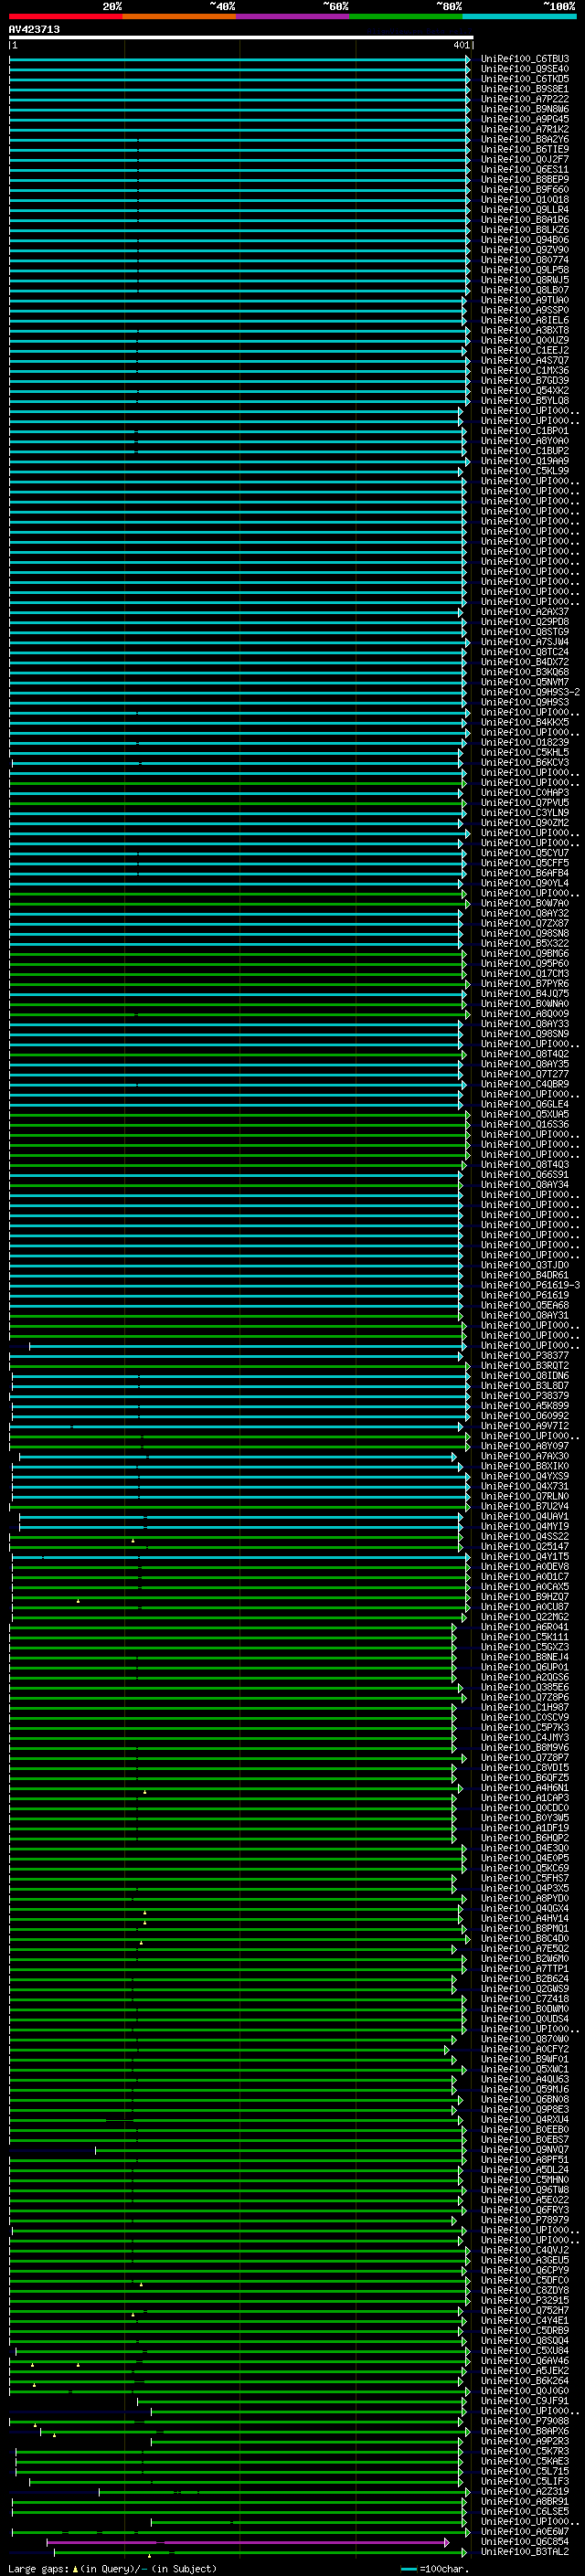The image size is (585, 2576).
Task: Select label UniRef100_A9SSP0
Action: 524,310
